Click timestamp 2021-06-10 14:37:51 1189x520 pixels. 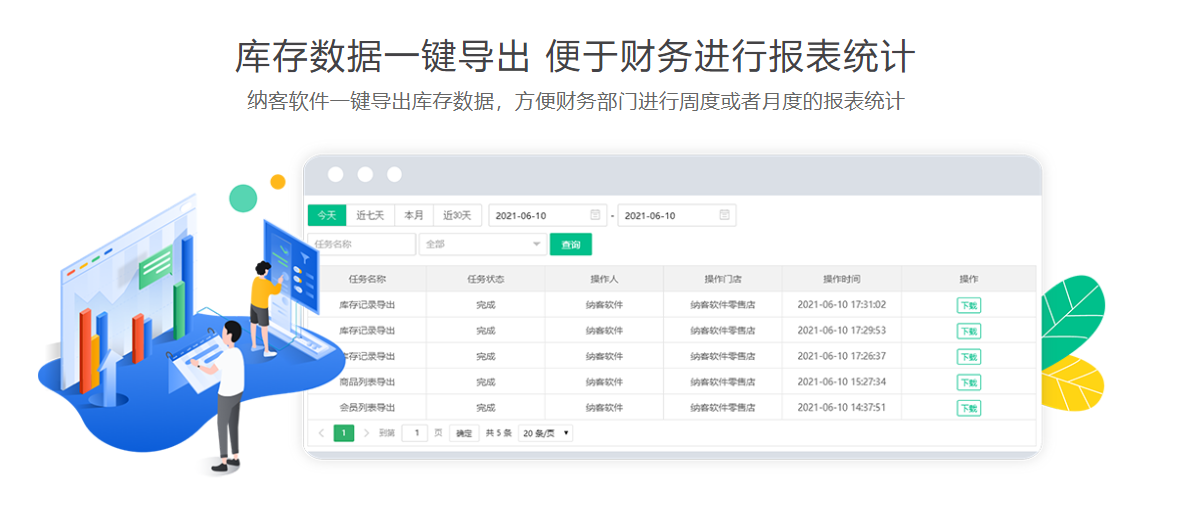click(x=842, y=408)
